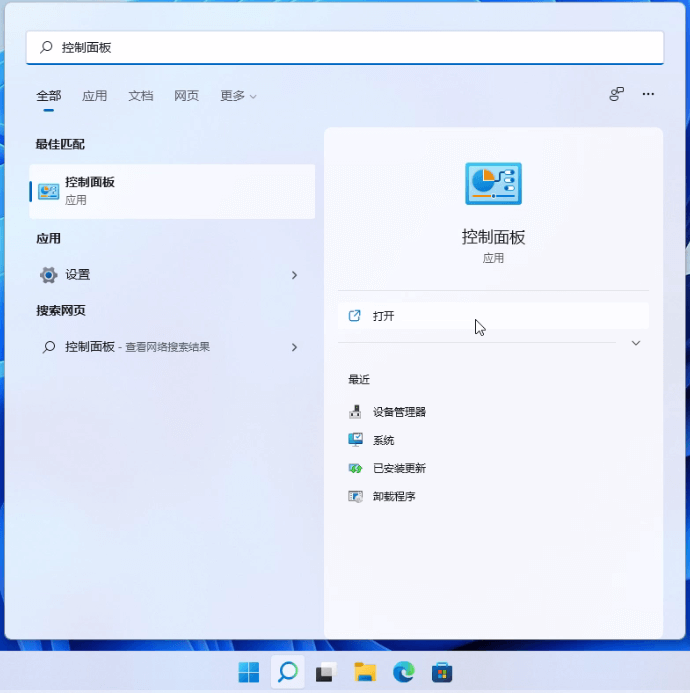The image size is (690, 693).
Task: Expand the web search result chevron
Action: 294,347
